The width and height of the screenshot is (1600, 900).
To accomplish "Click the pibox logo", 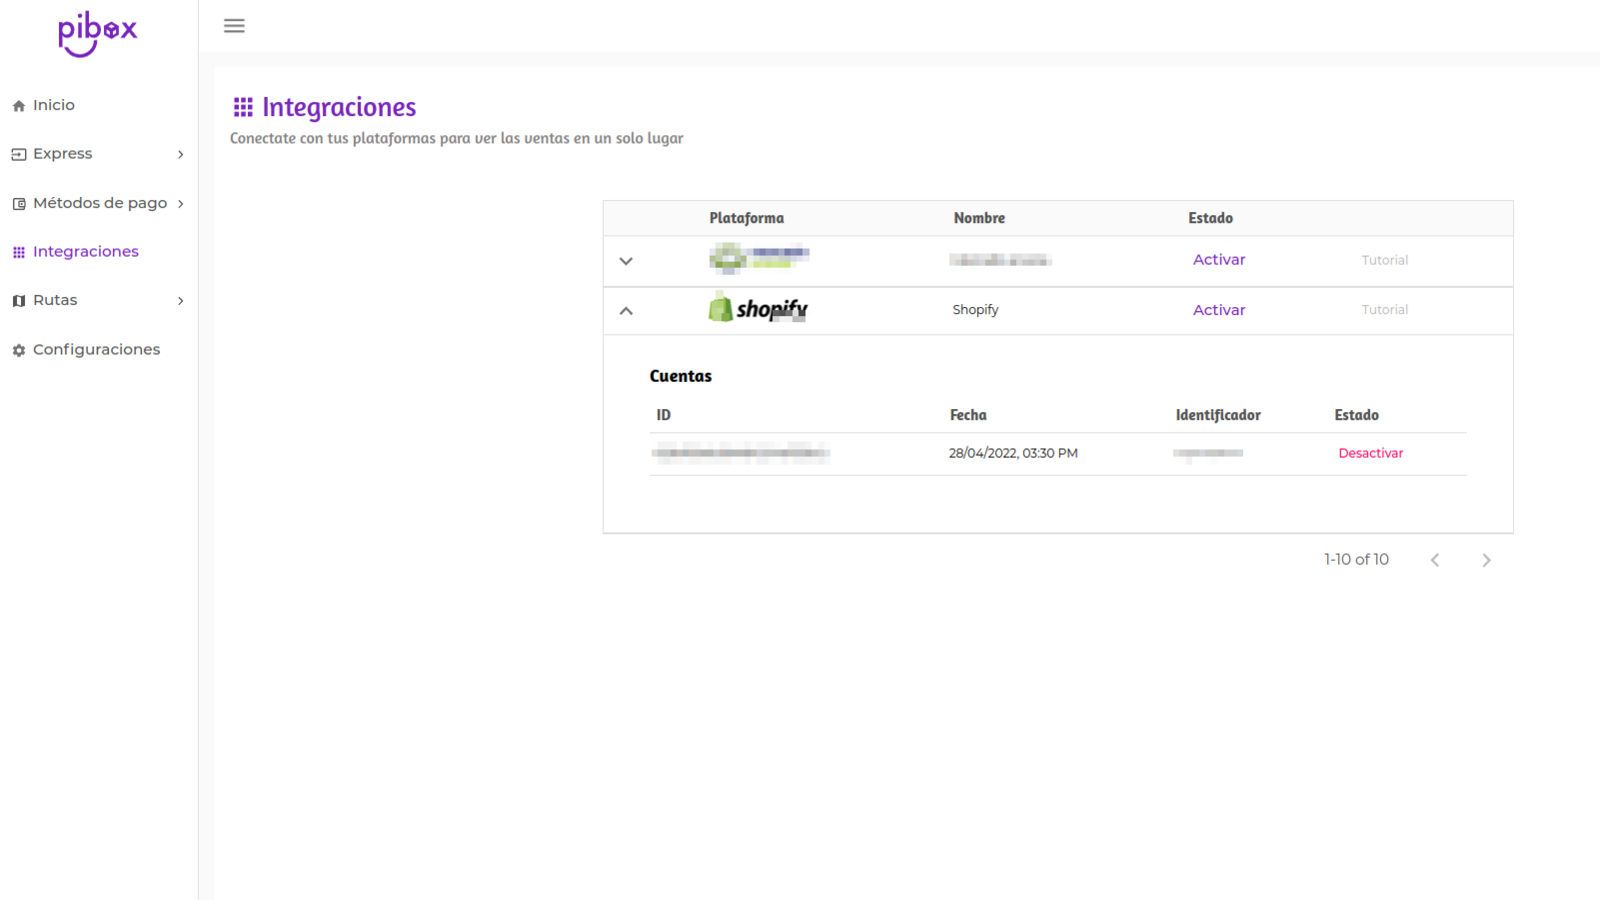I will [x=97, y=34].
